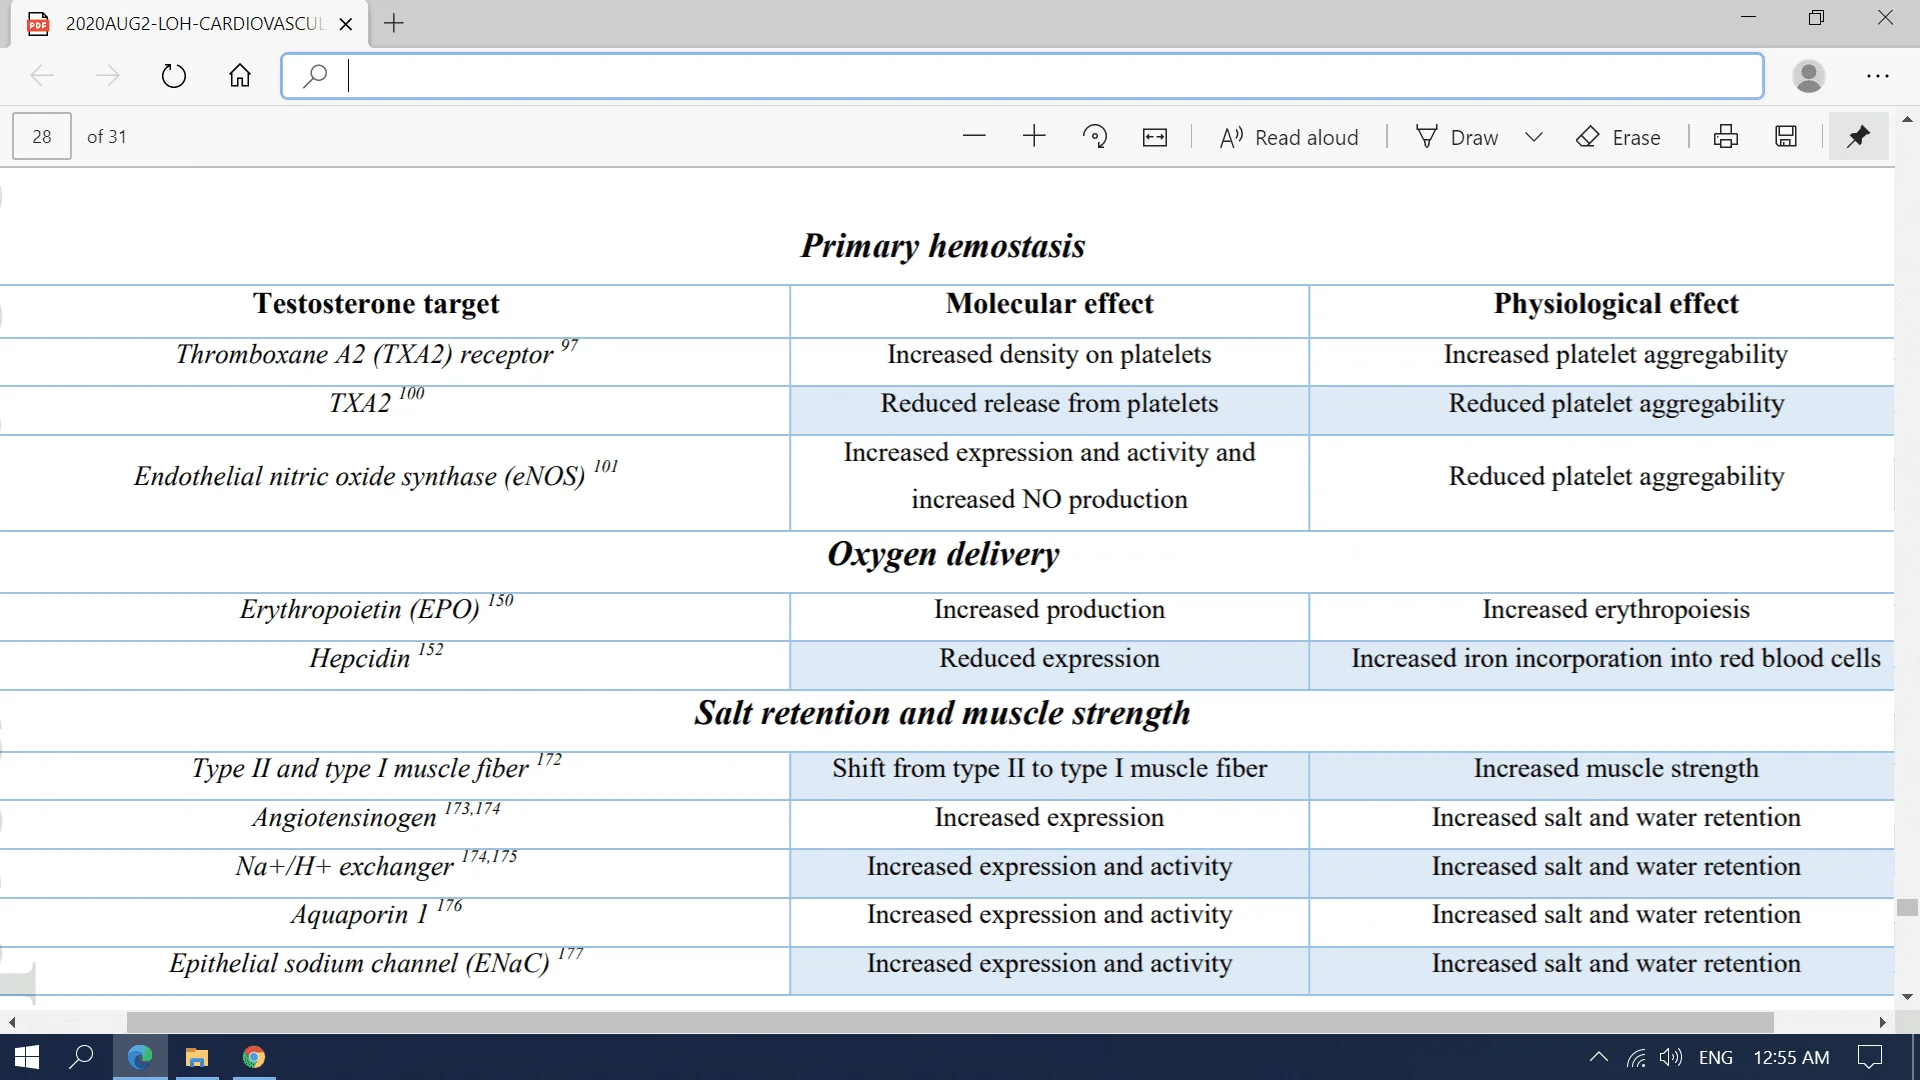This screenshot has height=1080, width=1920.
Task: Open the volume control icon
Action: point(1670,1057)
